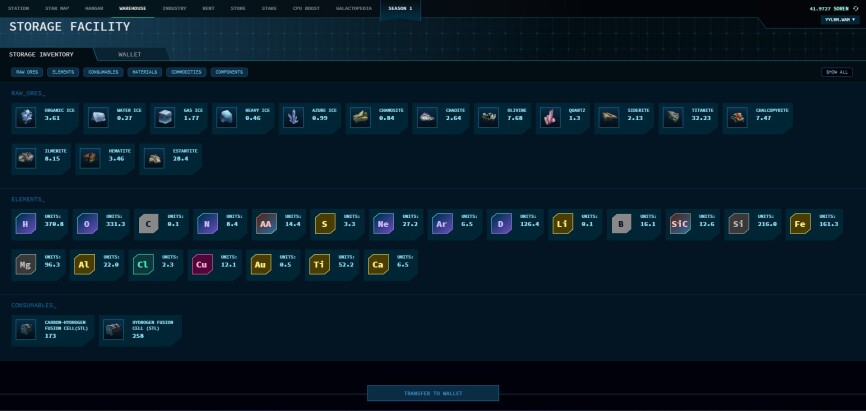
Task: Select the Copper (Cu) element icon
Action: click(x=202, y=265)
